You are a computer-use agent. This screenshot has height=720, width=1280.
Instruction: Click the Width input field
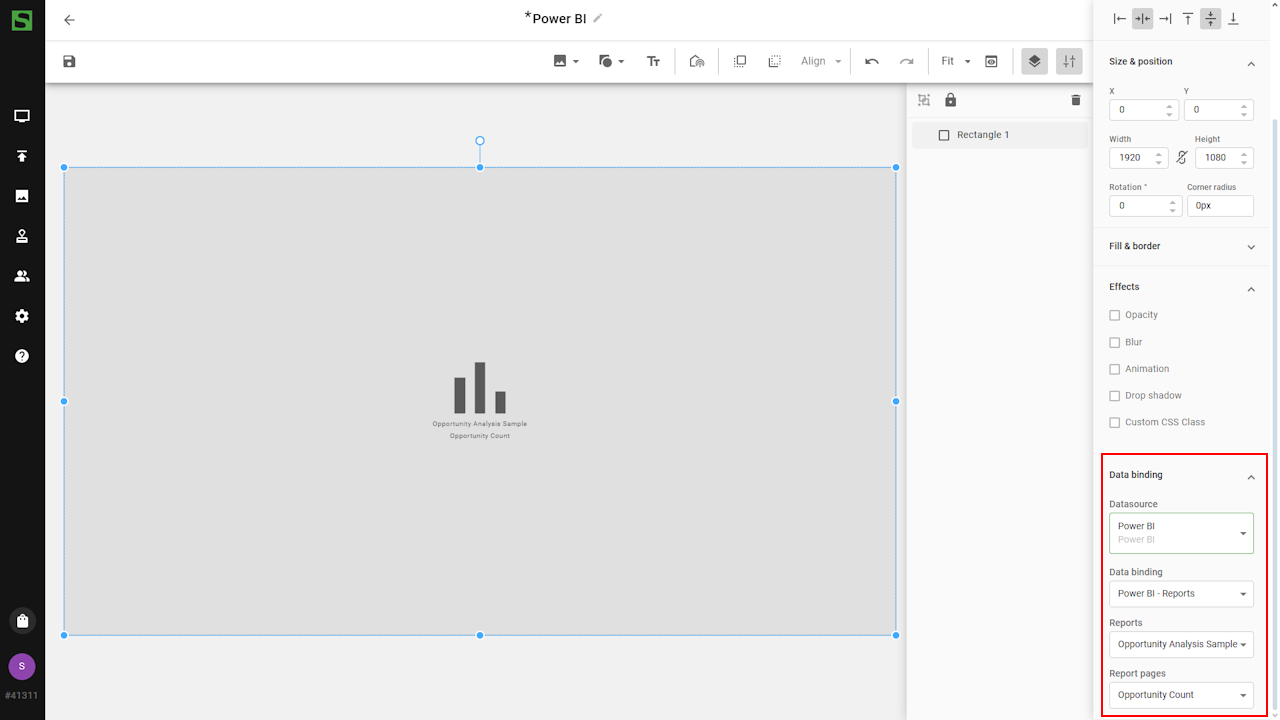click(x=1131, y=158)
